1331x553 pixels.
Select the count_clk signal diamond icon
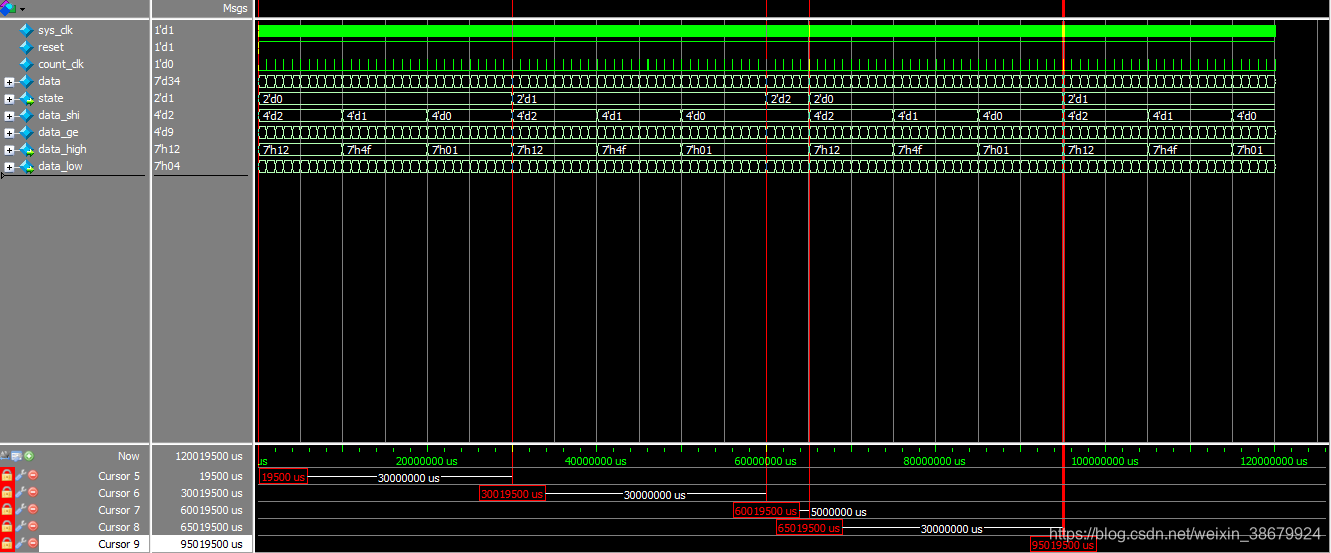(26, 64)
